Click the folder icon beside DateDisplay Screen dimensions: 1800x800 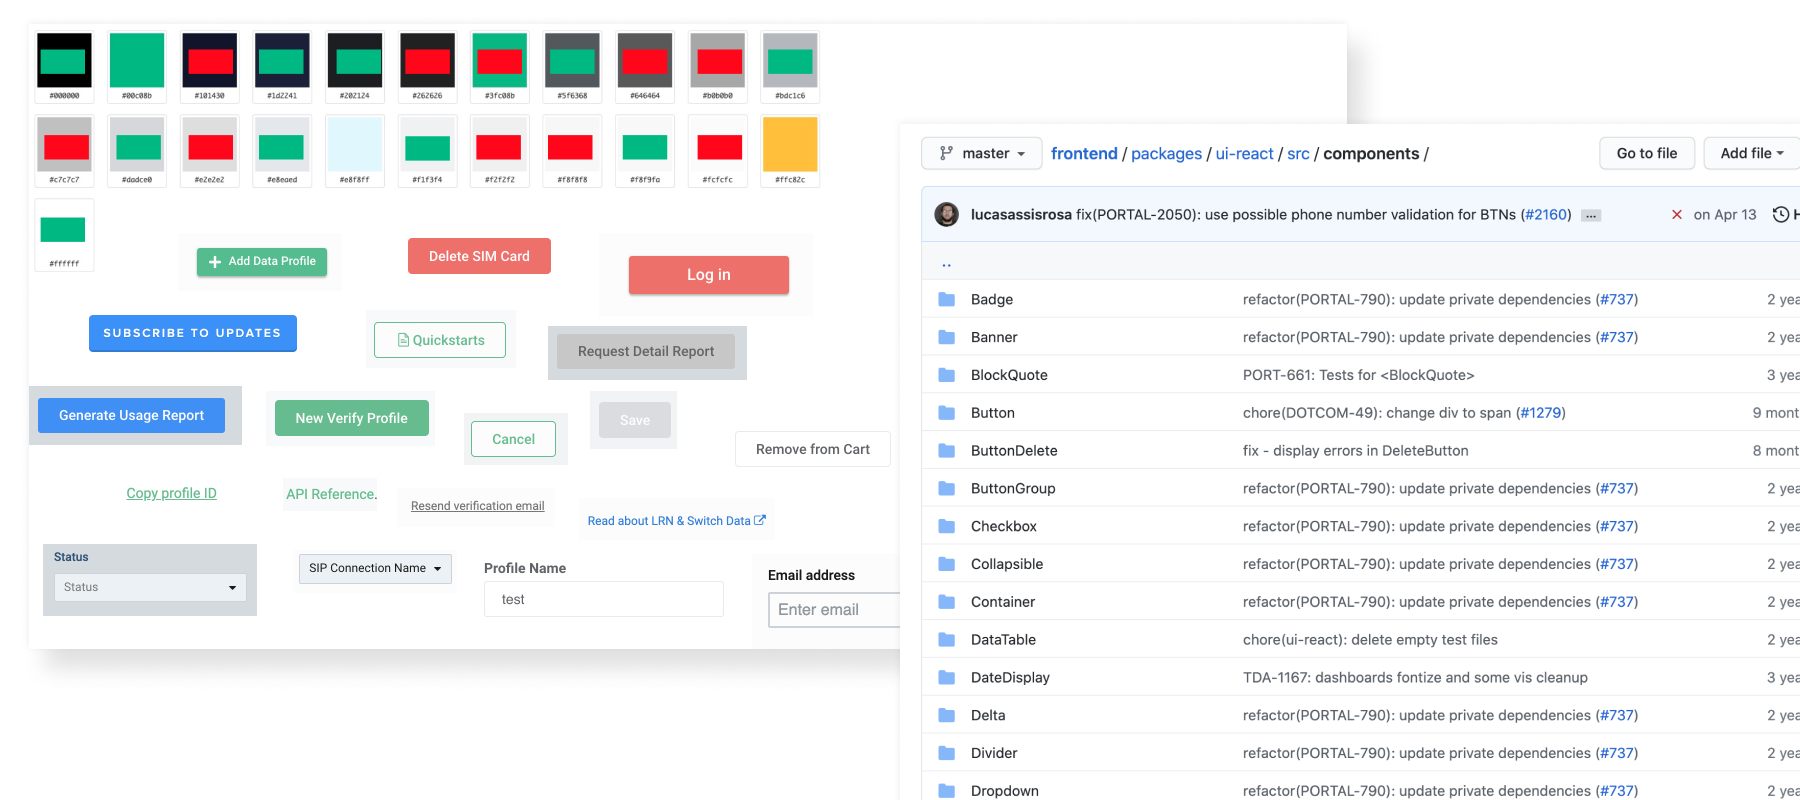tap(946, 677)
